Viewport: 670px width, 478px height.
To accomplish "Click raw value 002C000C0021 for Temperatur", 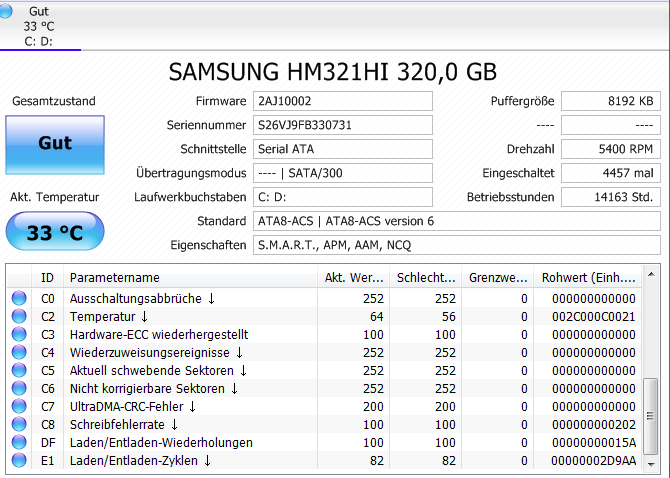I will pyautogui.click(x=594, y=317).
